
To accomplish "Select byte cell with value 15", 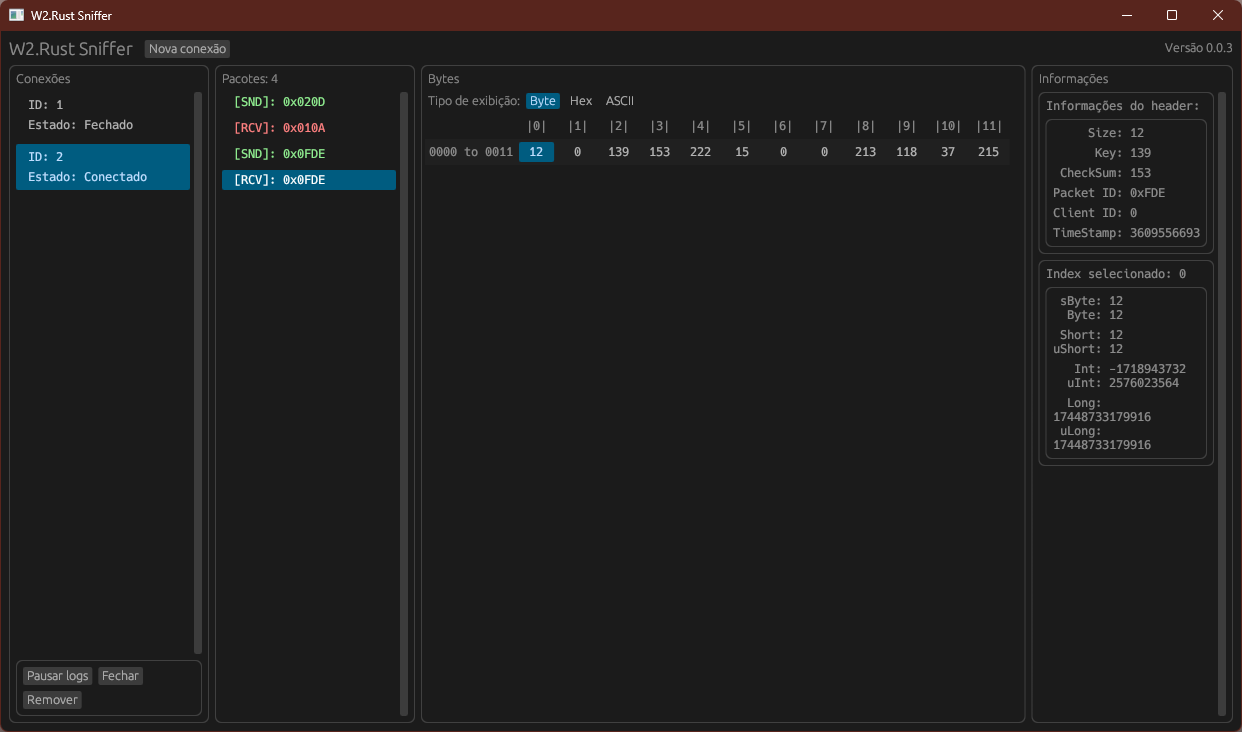I will (742, 152).
